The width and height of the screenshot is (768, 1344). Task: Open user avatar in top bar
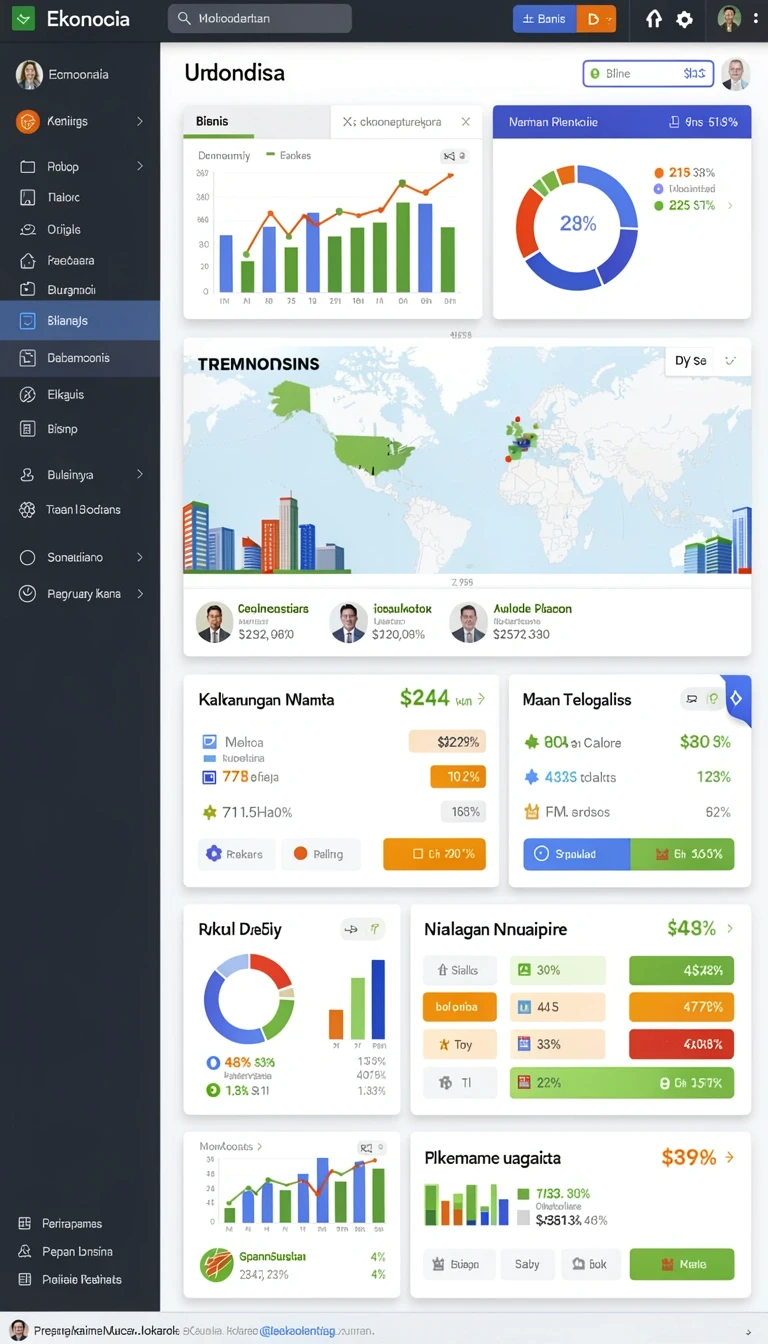click(x=729, y=18)
